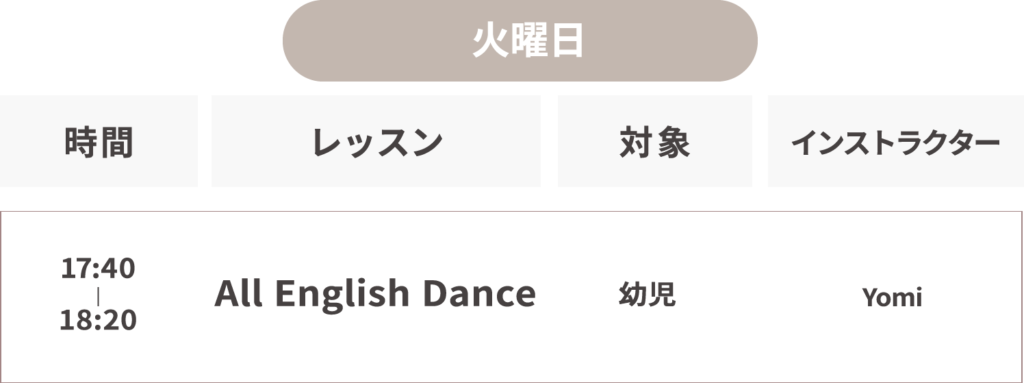The height and width of the screenshot is (383, 1024).
Task: Click the vertical line between the times
Action: (x=98, y=295)
